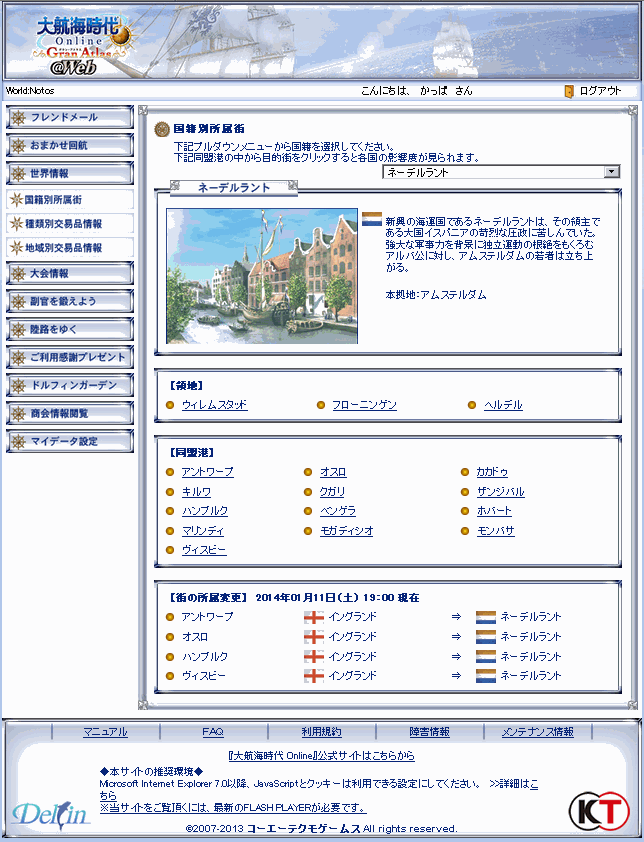
Task: Open the ヴィスビー allied port link
Action: (x=204, y=550)
